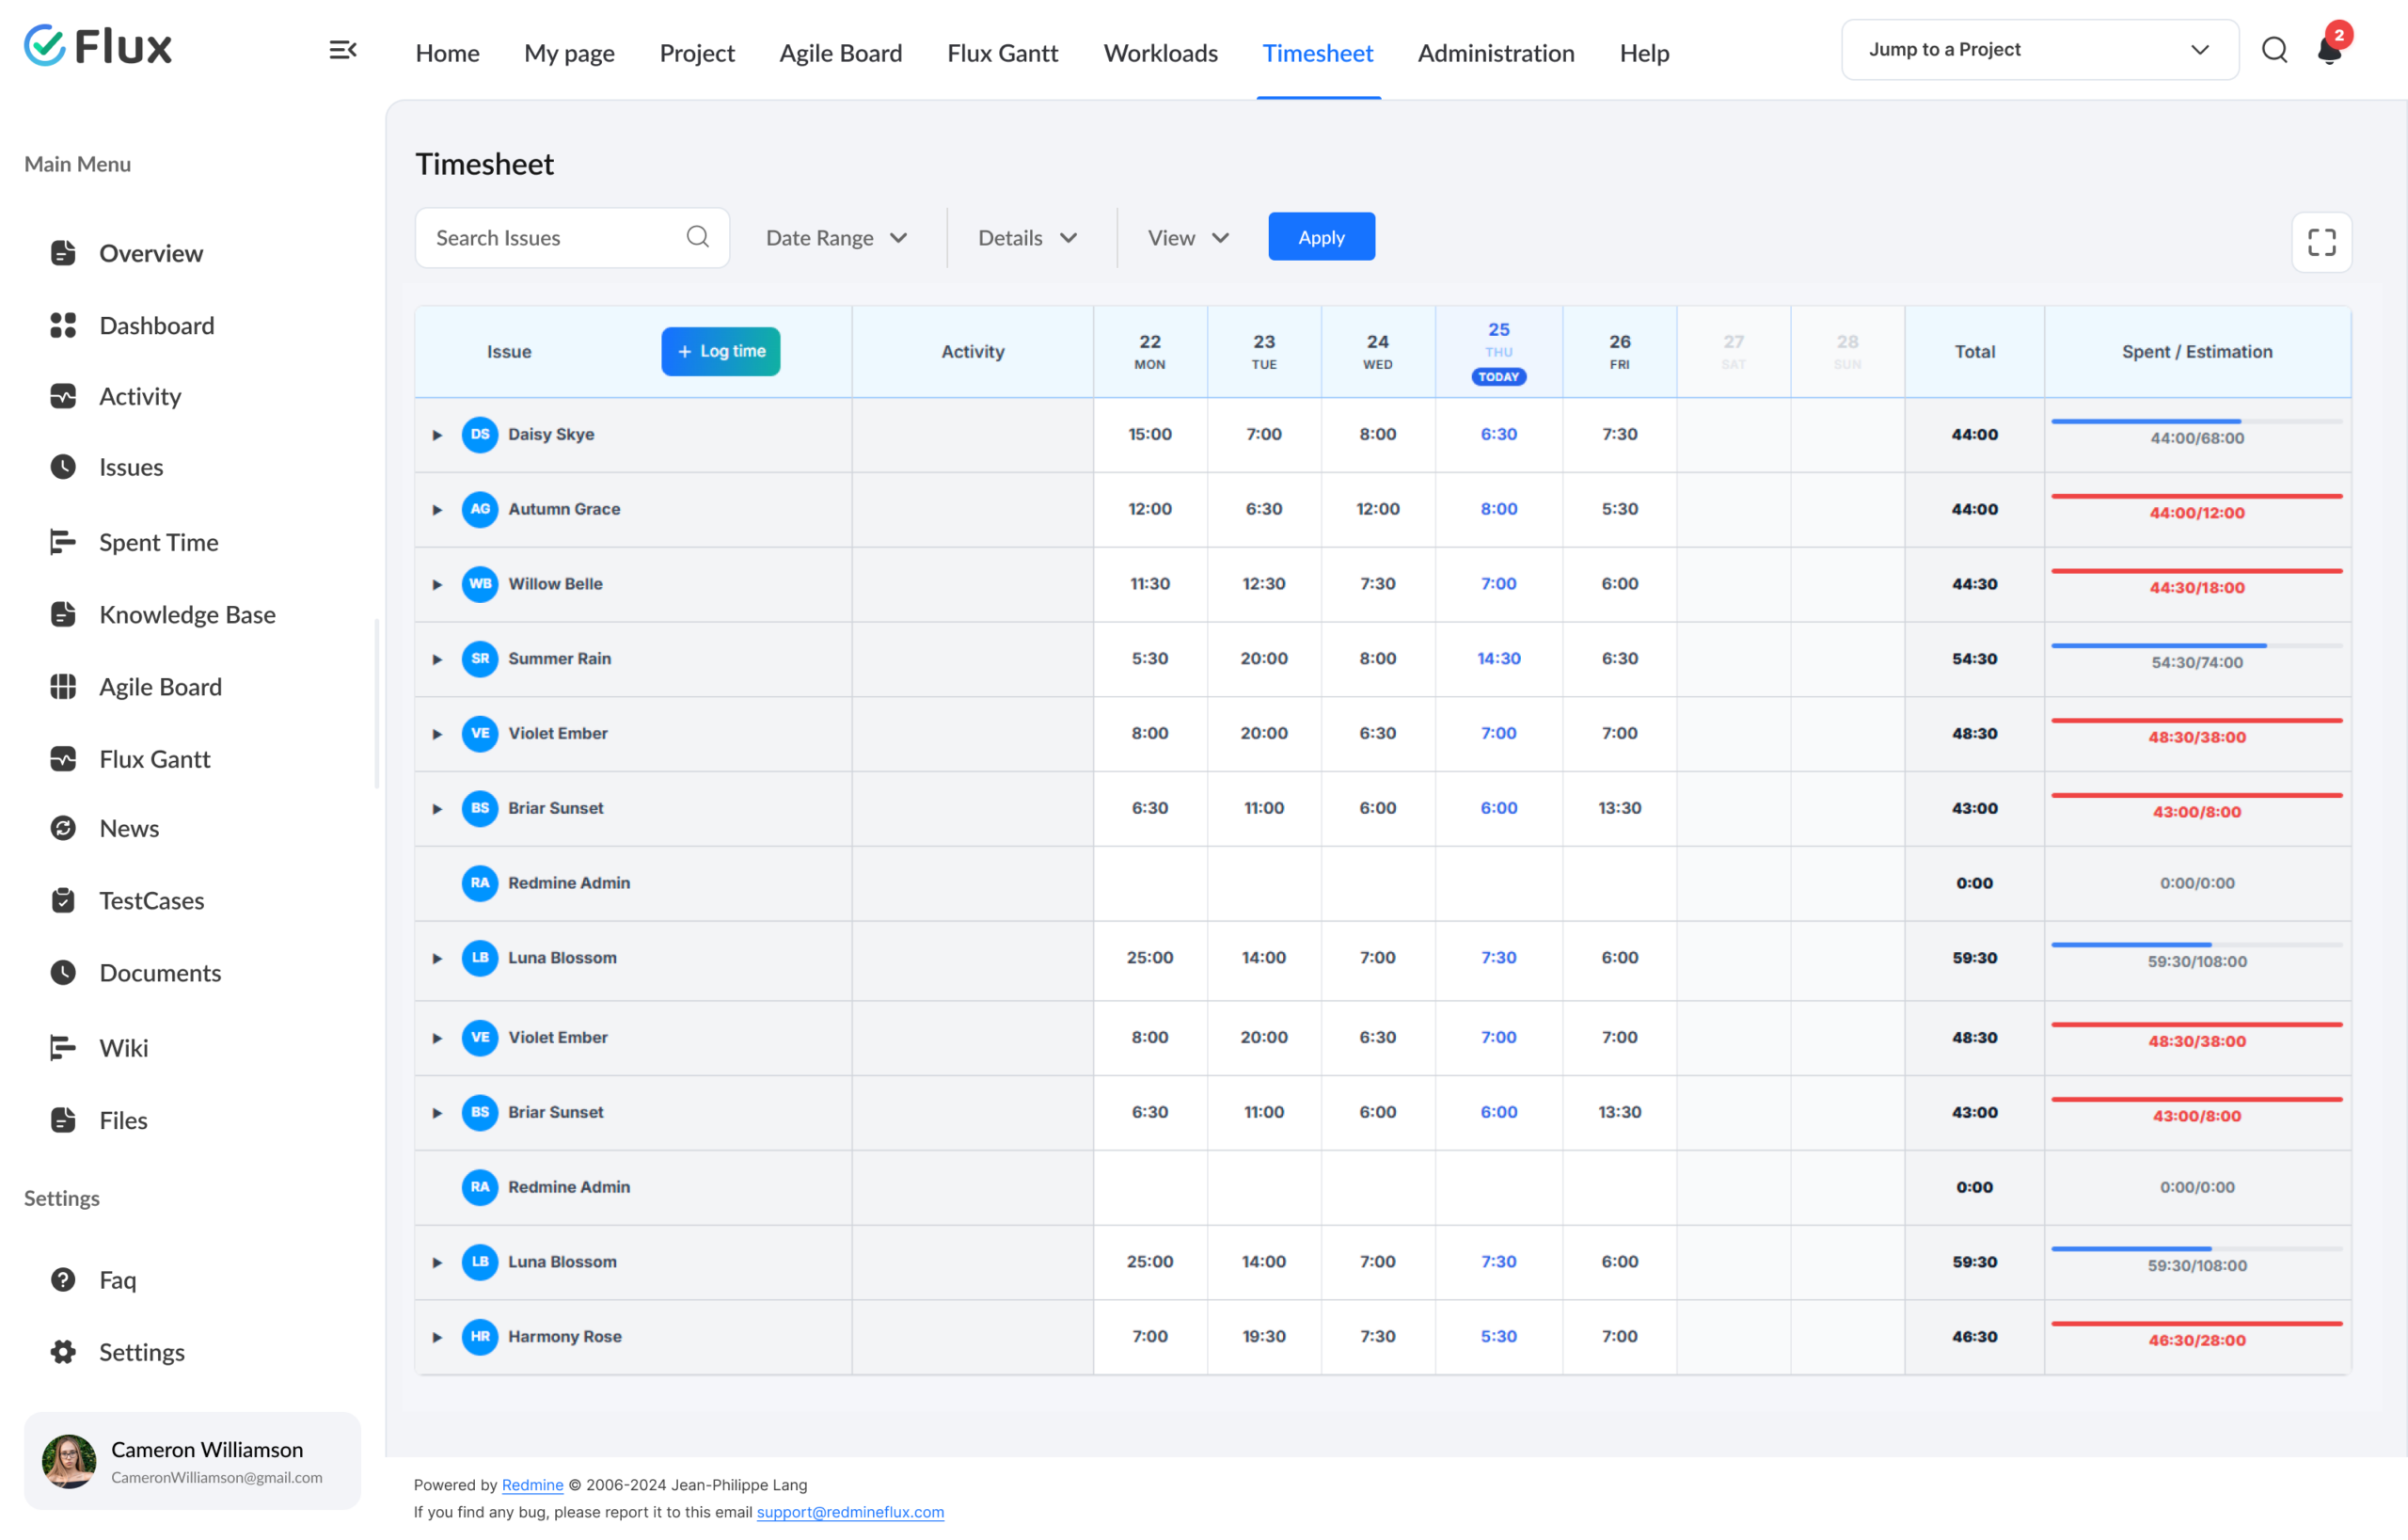Image resolution: width=2408 pixels, height=1540 pixels.
Task: Click Willow Belle total 44:30
Action: (1974, 584)
